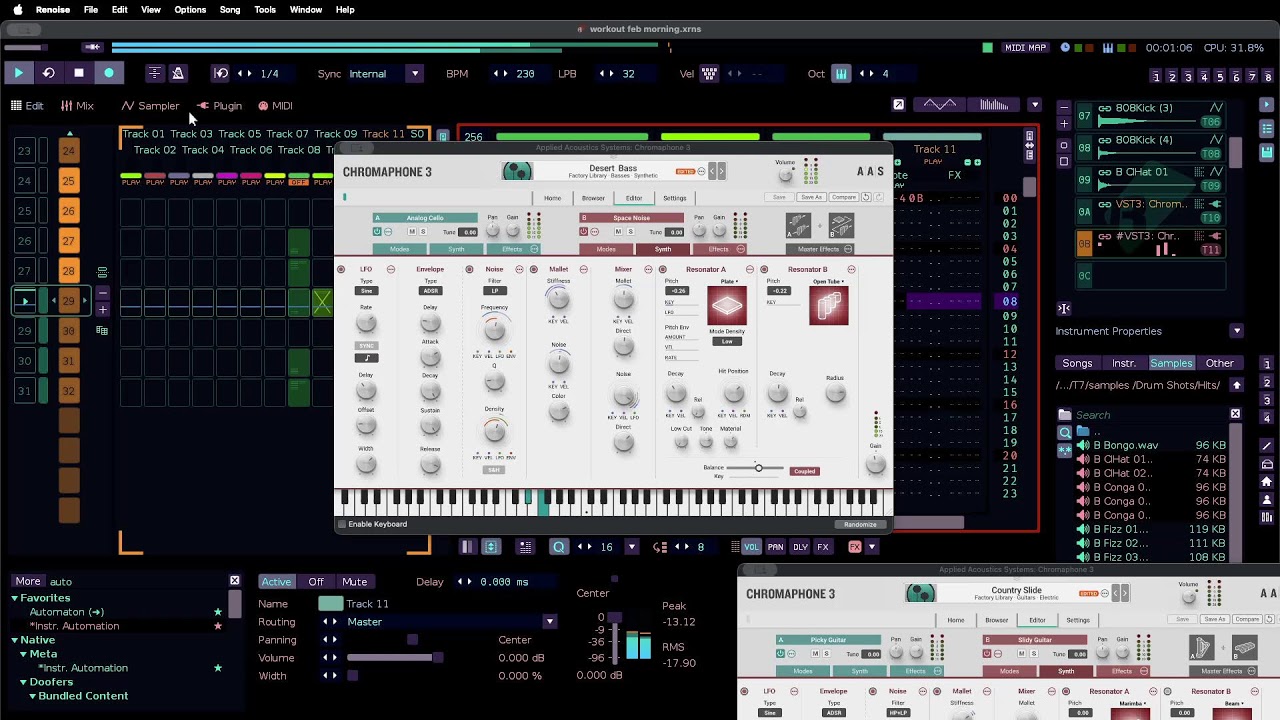The width and height of the screenshot is (1280, 720).
Task: Toggle the metronome icon
Action: [x=178, y=73]
